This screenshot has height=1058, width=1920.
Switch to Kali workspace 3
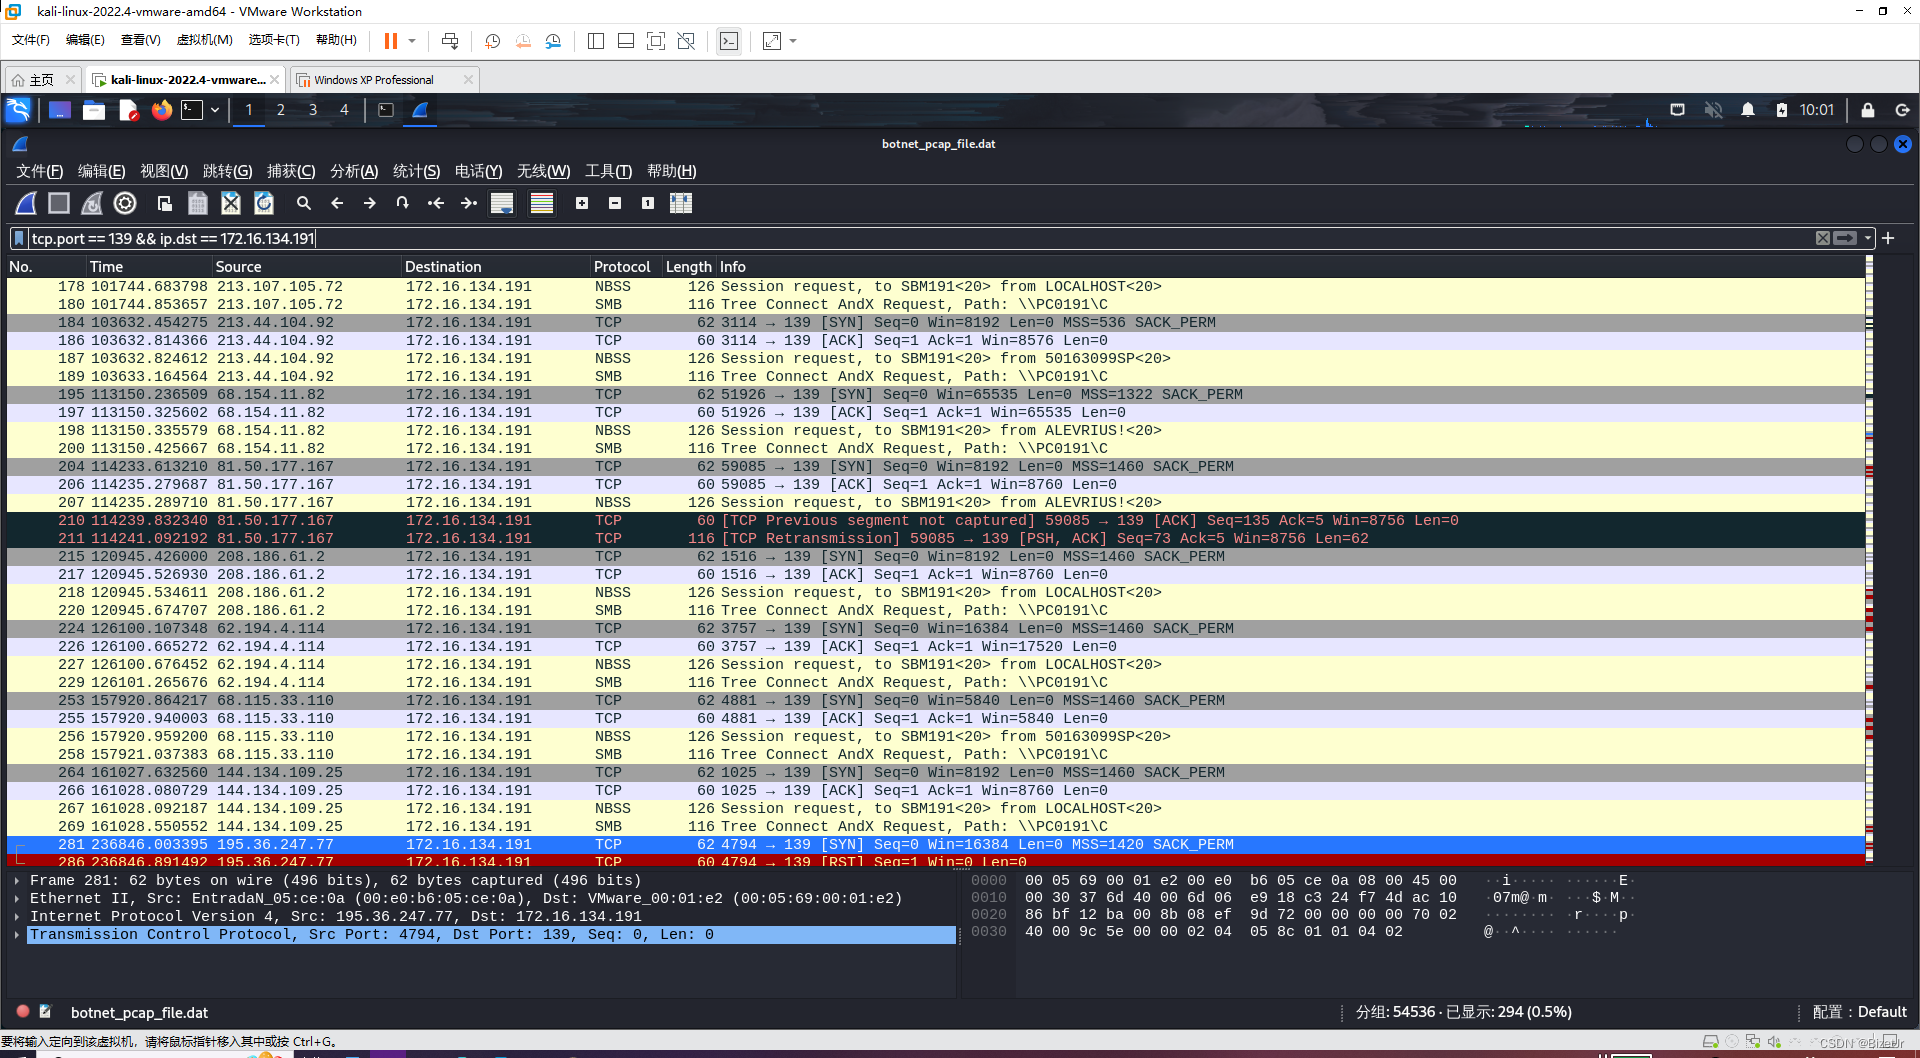pos(313,110)
